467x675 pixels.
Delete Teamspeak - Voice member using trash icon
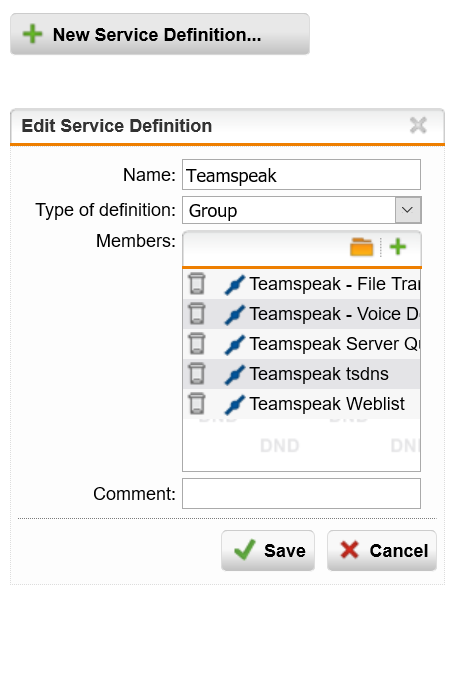[197, 314]
